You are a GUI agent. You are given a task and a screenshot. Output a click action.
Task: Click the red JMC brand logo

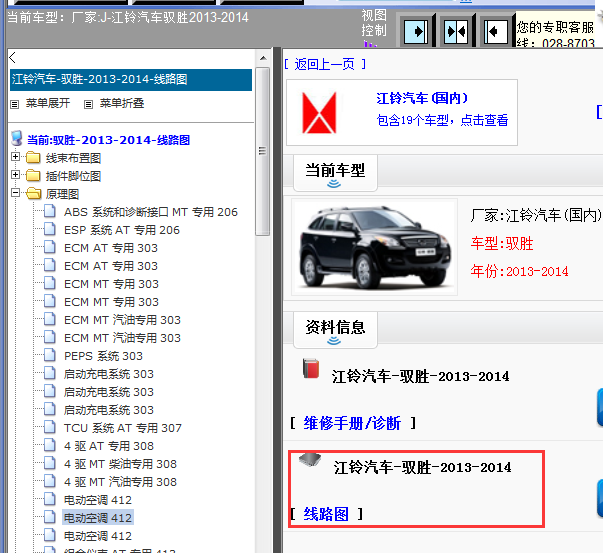coord(319,113)
